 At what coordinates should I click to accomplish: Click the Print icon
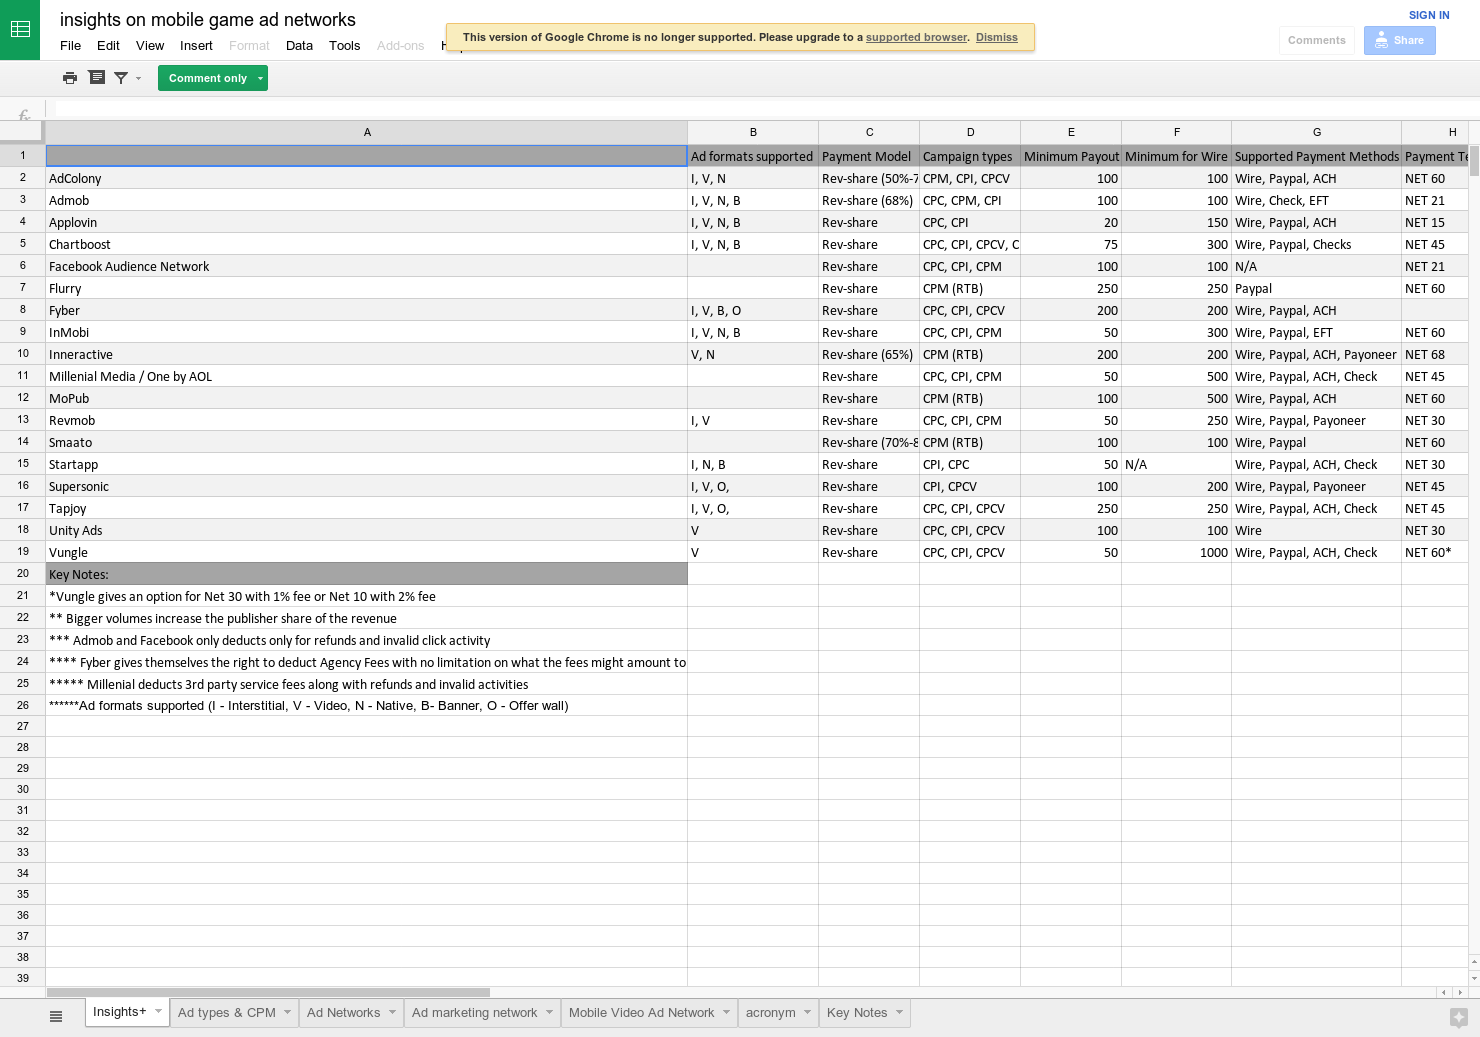pyautogui.click(x=70, y=77)
